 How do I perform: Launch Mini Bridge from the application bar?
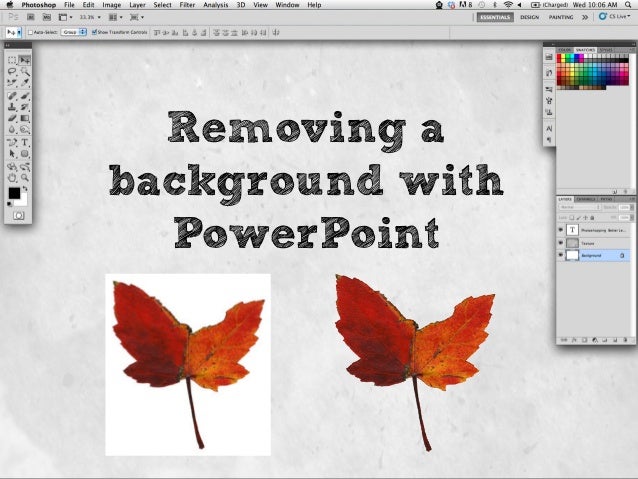(47, 17)
